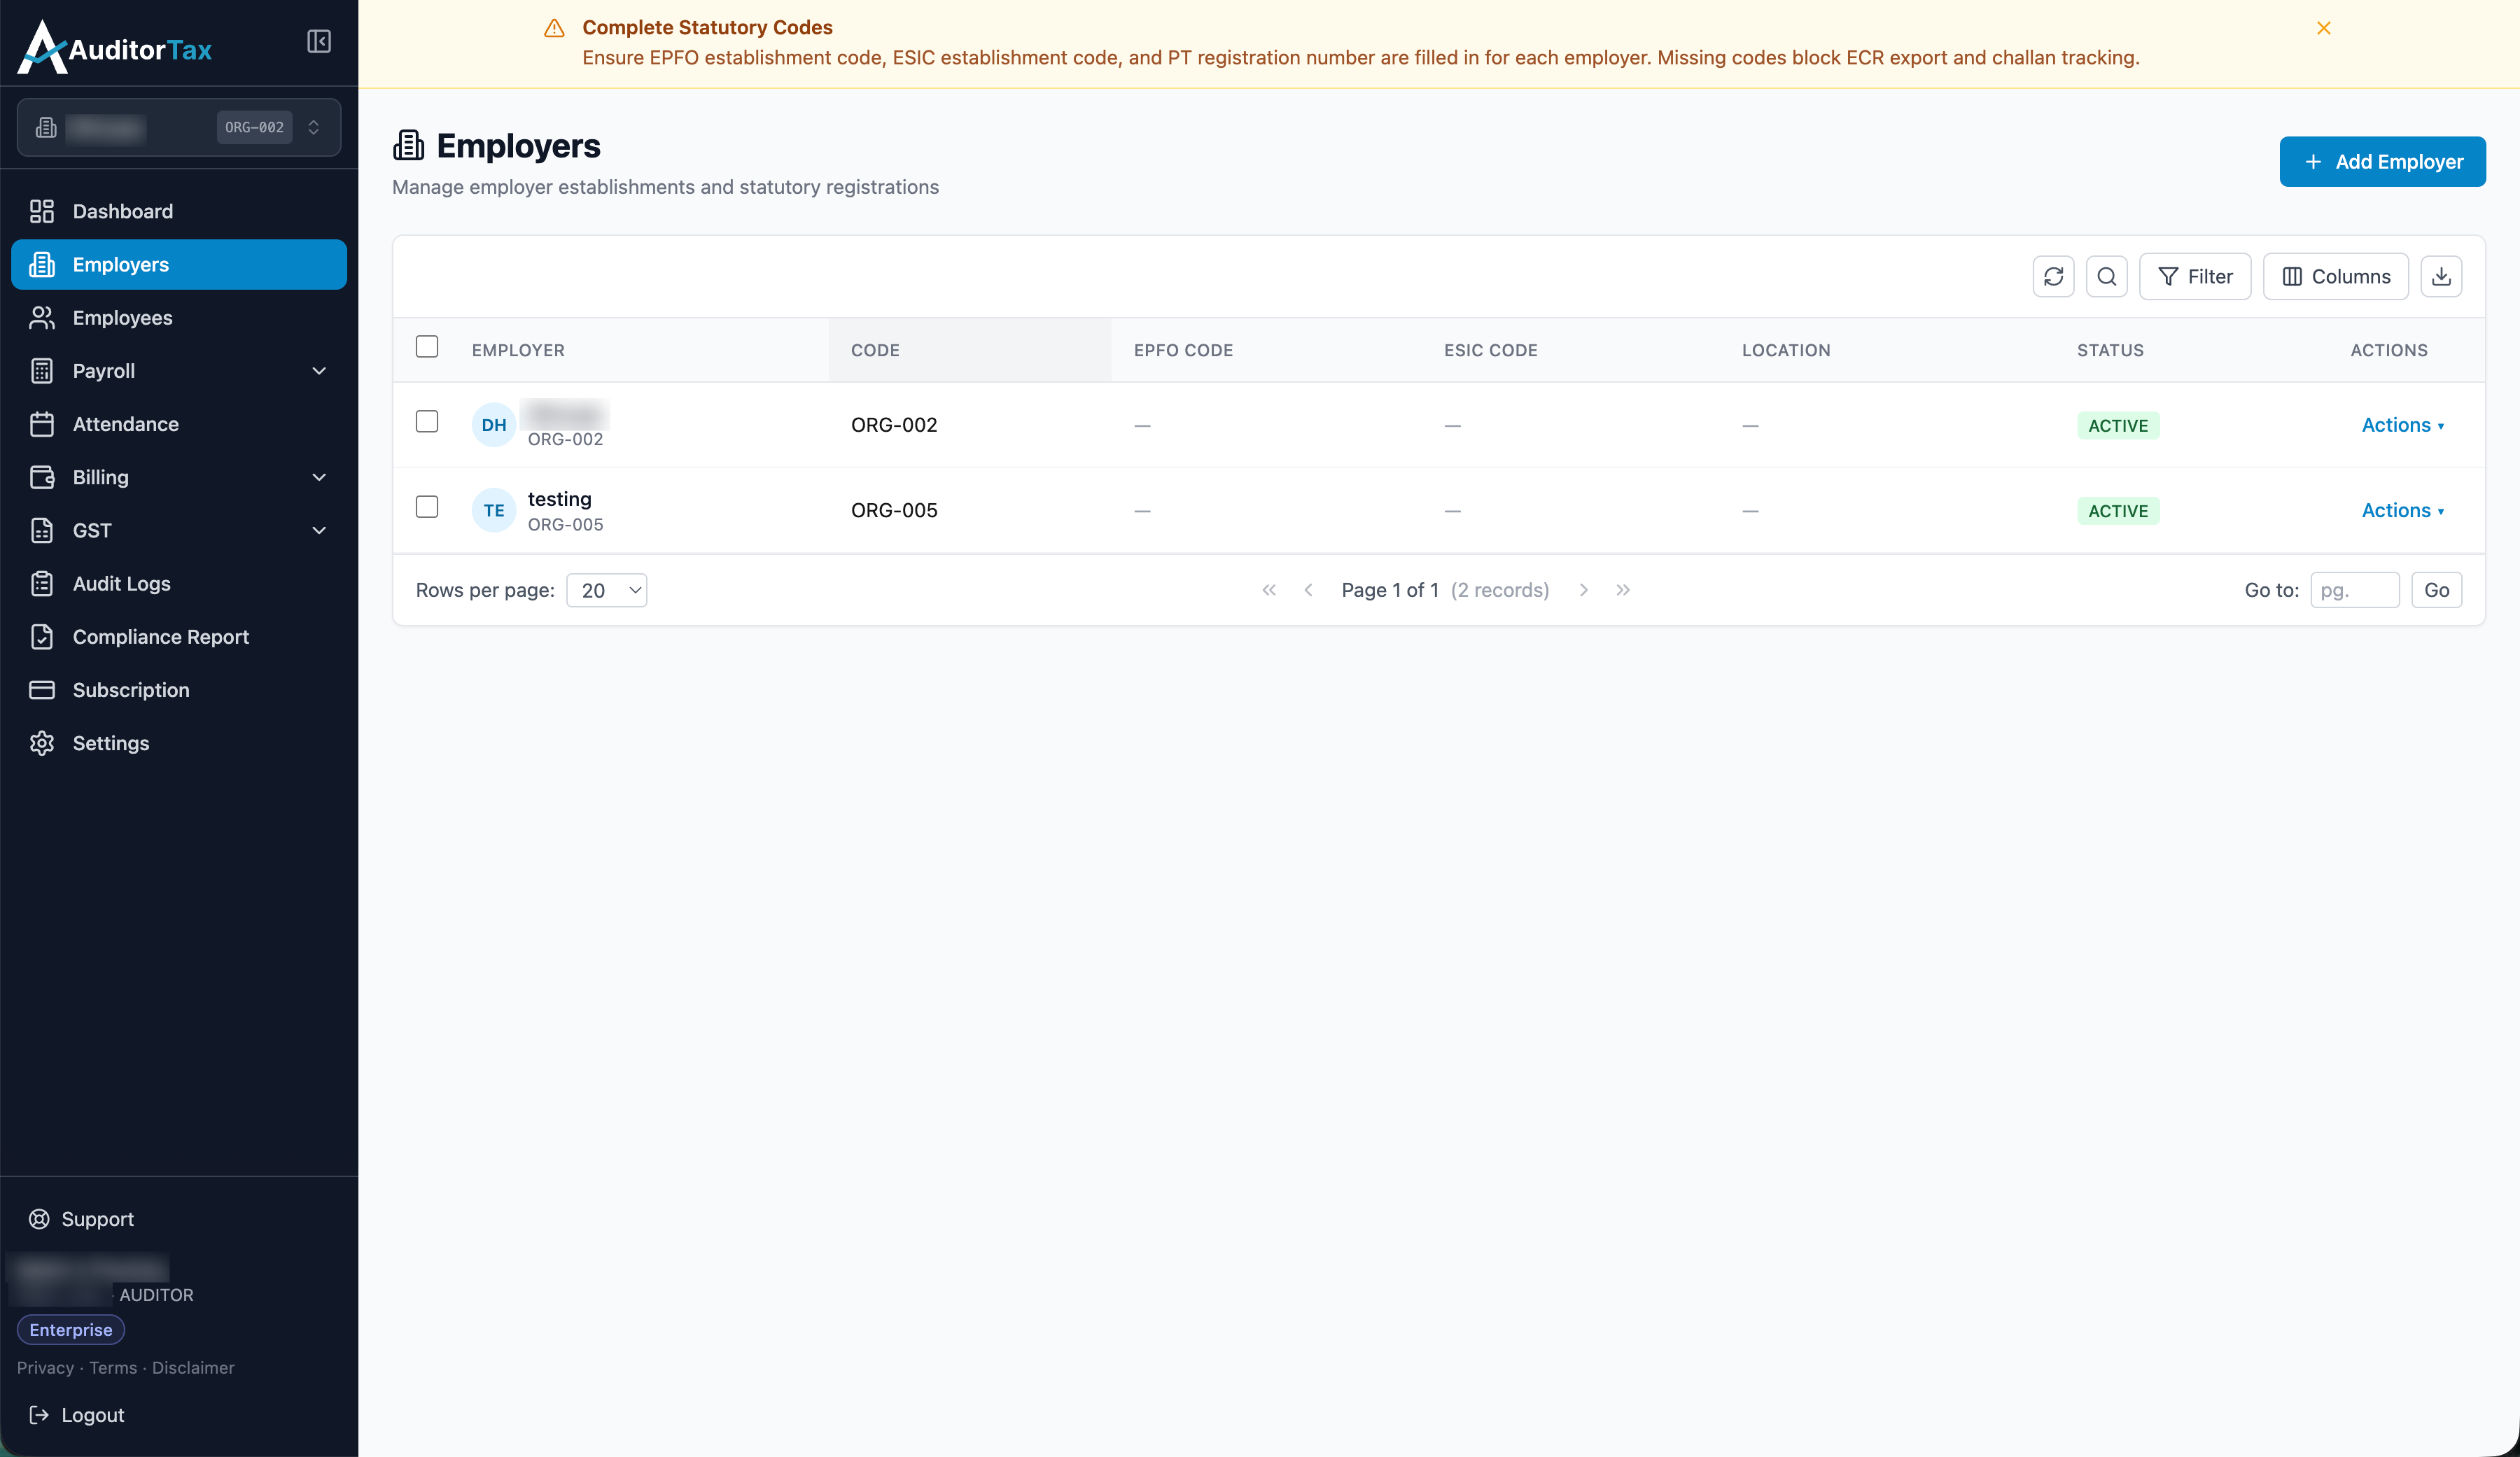Open the Disclaimer link
The width and height of the screenshot is (2520, 1457).
[x=193, y=1368]
